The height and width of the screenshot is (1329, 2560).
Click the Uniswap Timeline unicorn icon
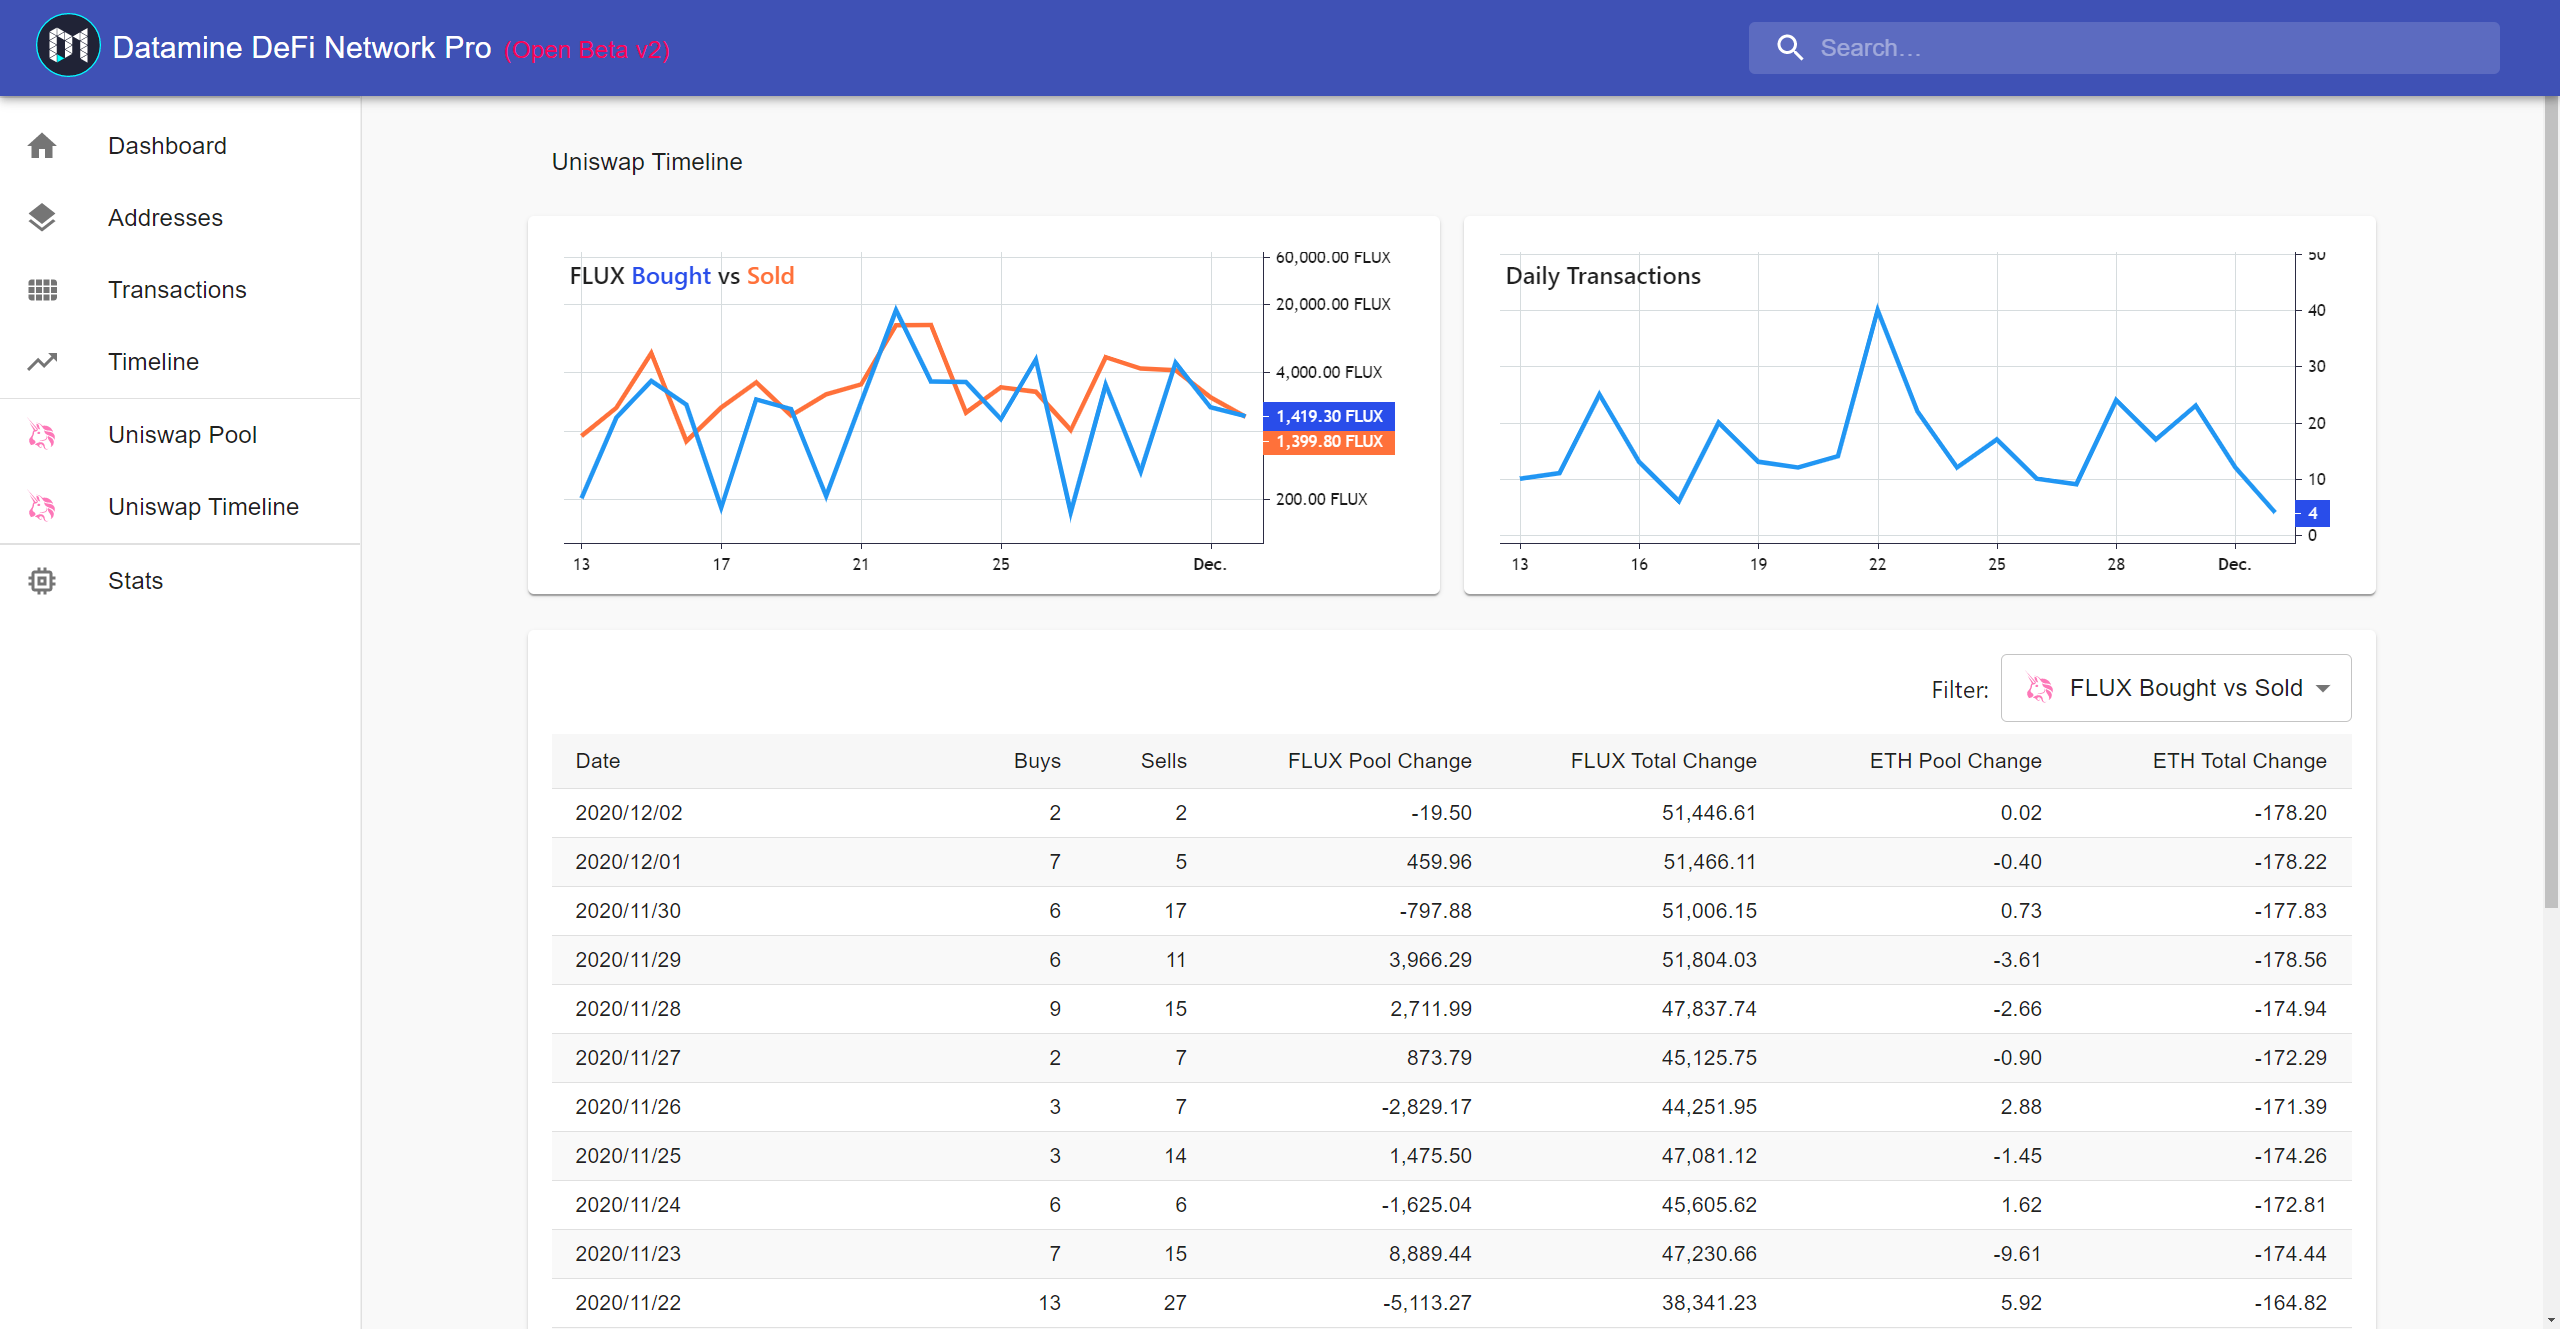tap(42, 507)
